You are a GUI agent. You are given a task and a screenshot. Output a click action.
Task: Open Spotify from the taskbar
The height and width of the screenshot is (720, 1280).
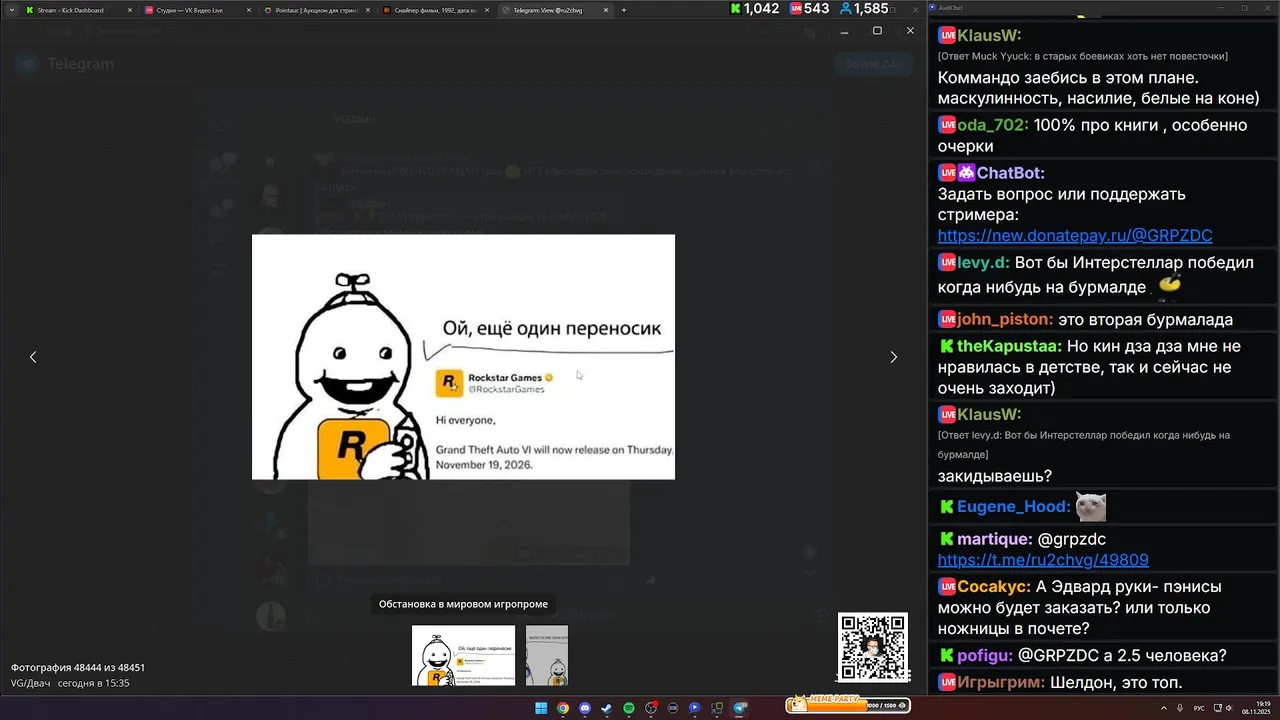click(x=629, y=708)
